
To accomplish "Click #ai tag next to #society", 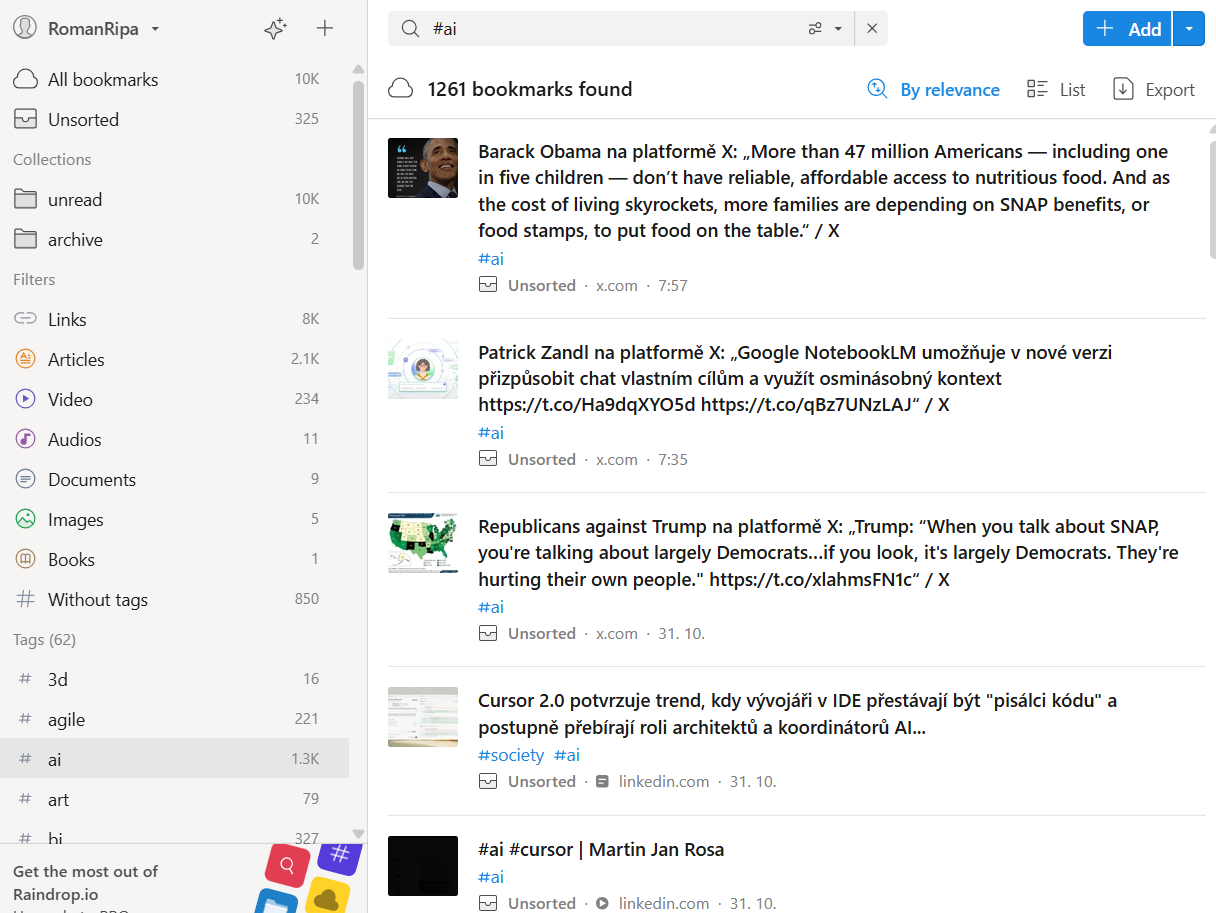I will pos(567,755).
